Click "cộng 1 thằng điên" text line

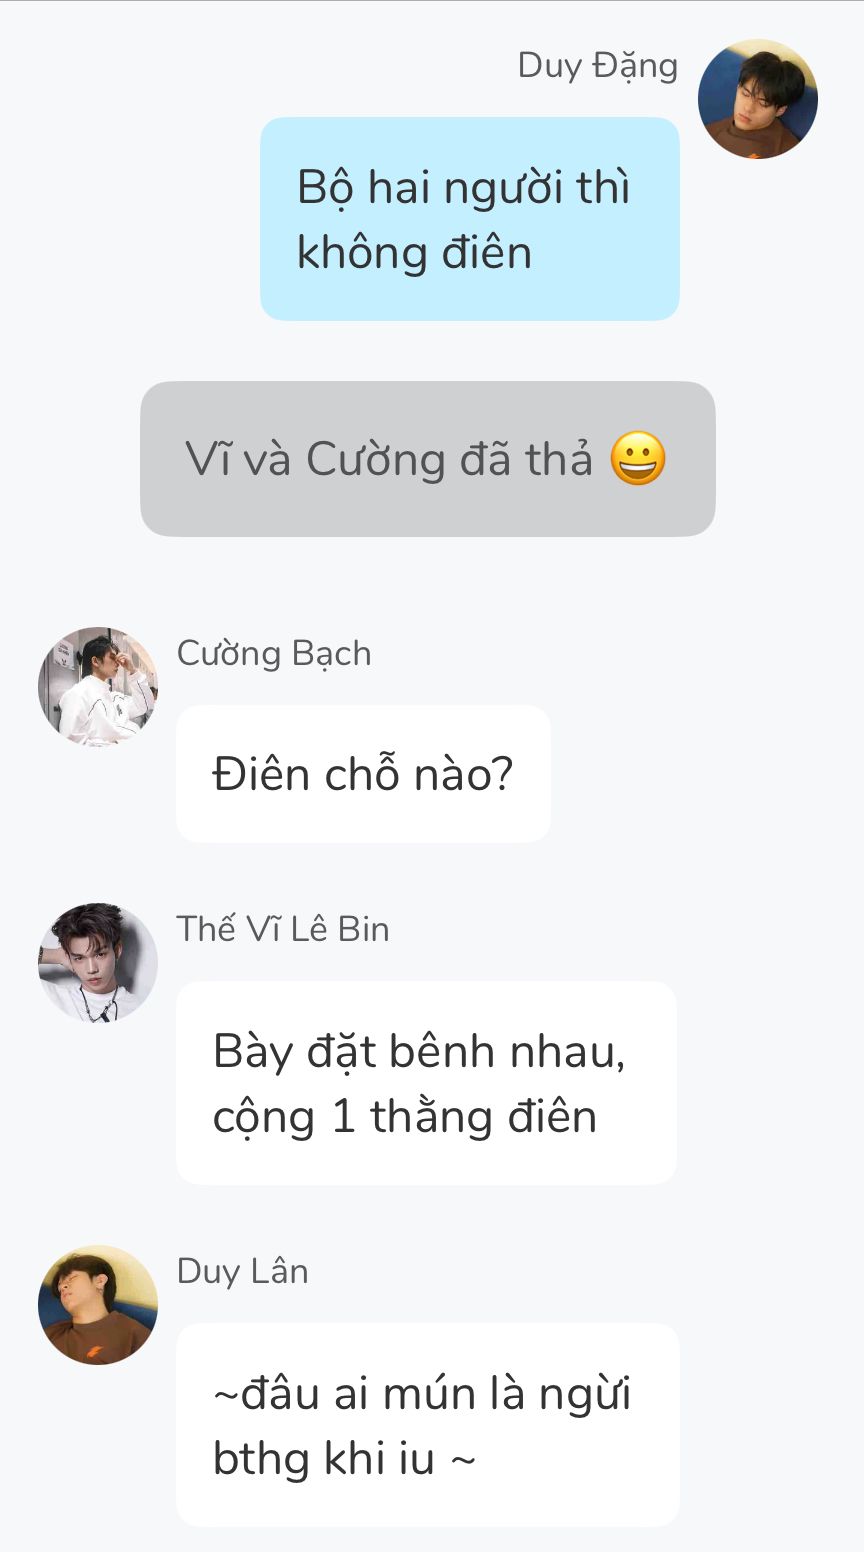point(405,1118)
